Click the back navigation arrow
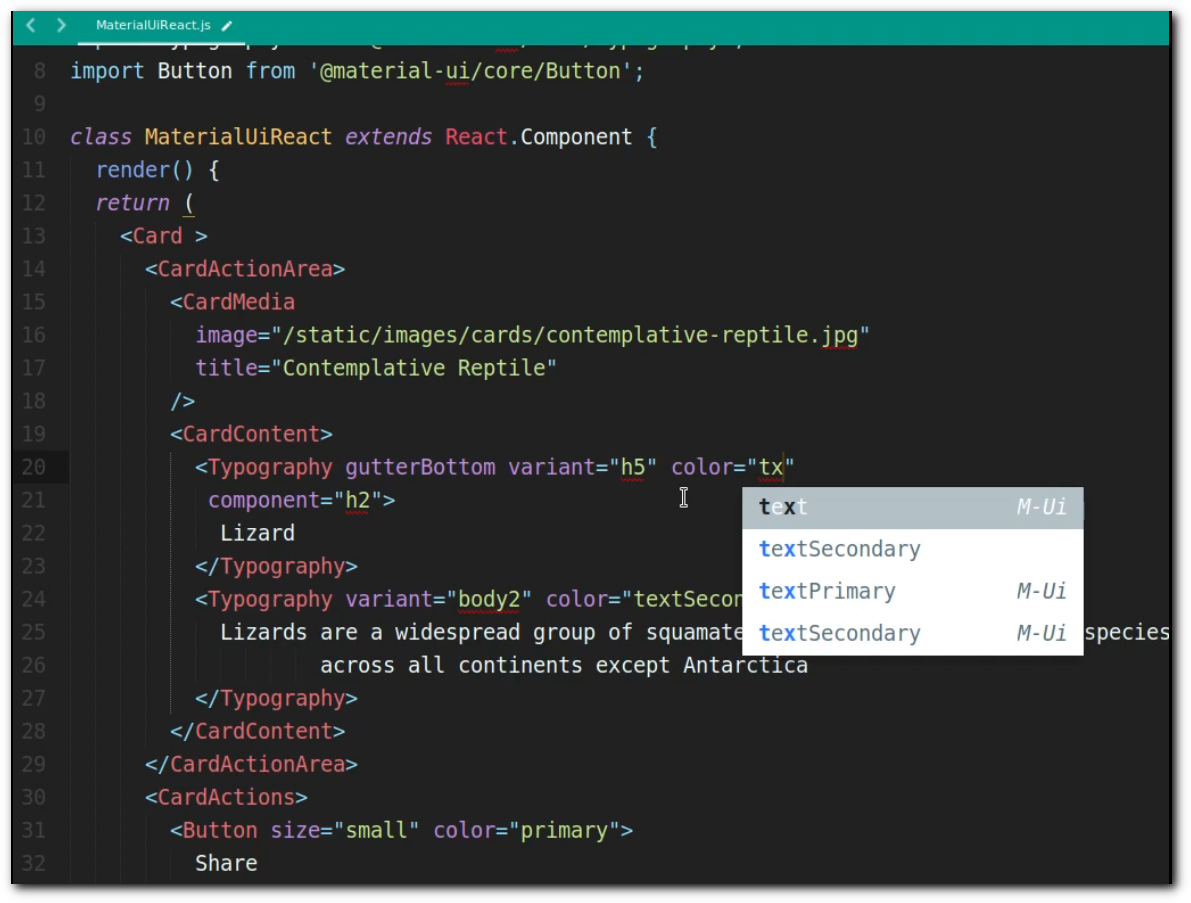This screenshot has width=1191, height=903. [x=31, y=25]
